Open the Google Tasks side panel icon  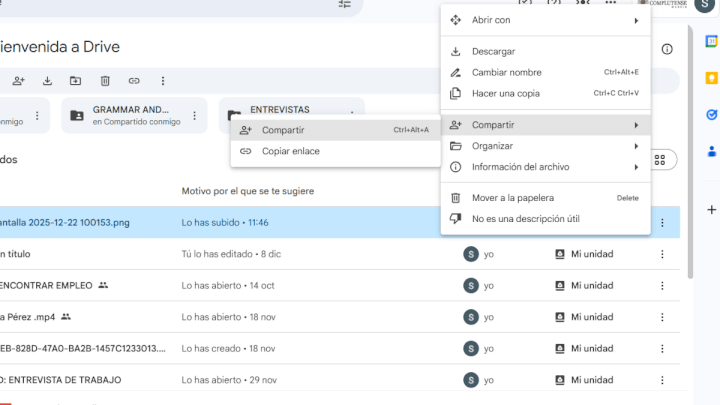[x=711, y=115]
